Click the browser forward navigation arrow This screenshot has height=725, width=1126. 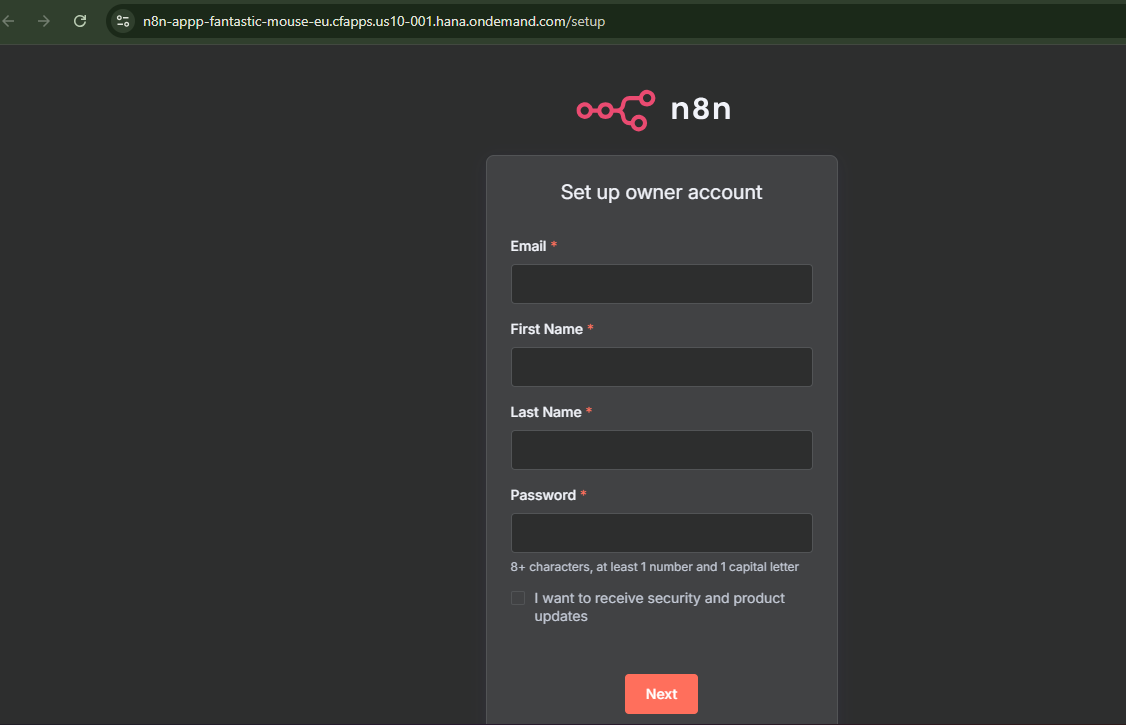coord(43,20)
